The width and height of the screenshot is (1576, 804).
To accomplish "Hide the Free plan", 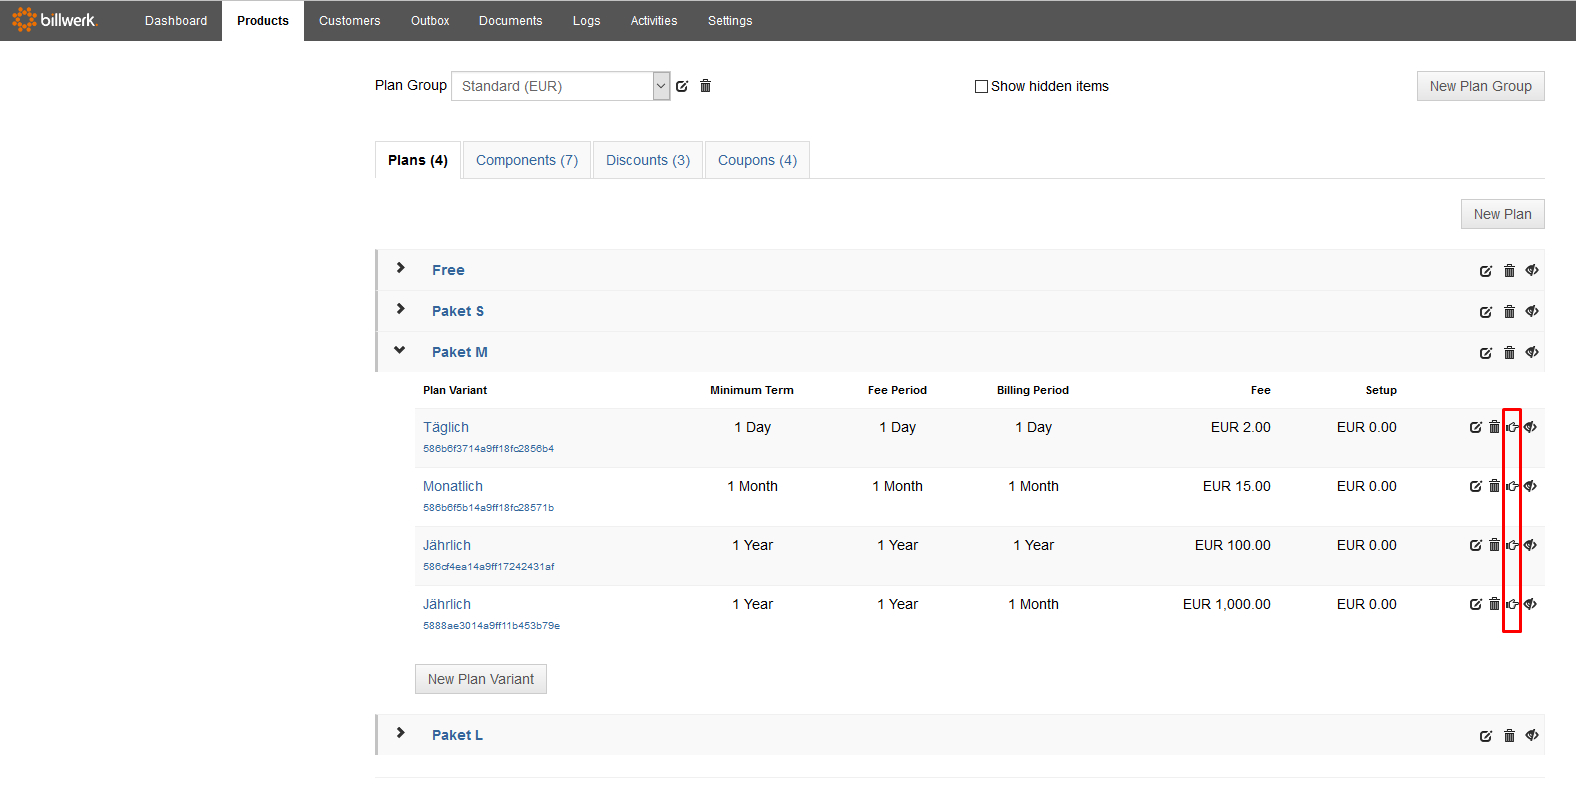I will point(1531,270).
